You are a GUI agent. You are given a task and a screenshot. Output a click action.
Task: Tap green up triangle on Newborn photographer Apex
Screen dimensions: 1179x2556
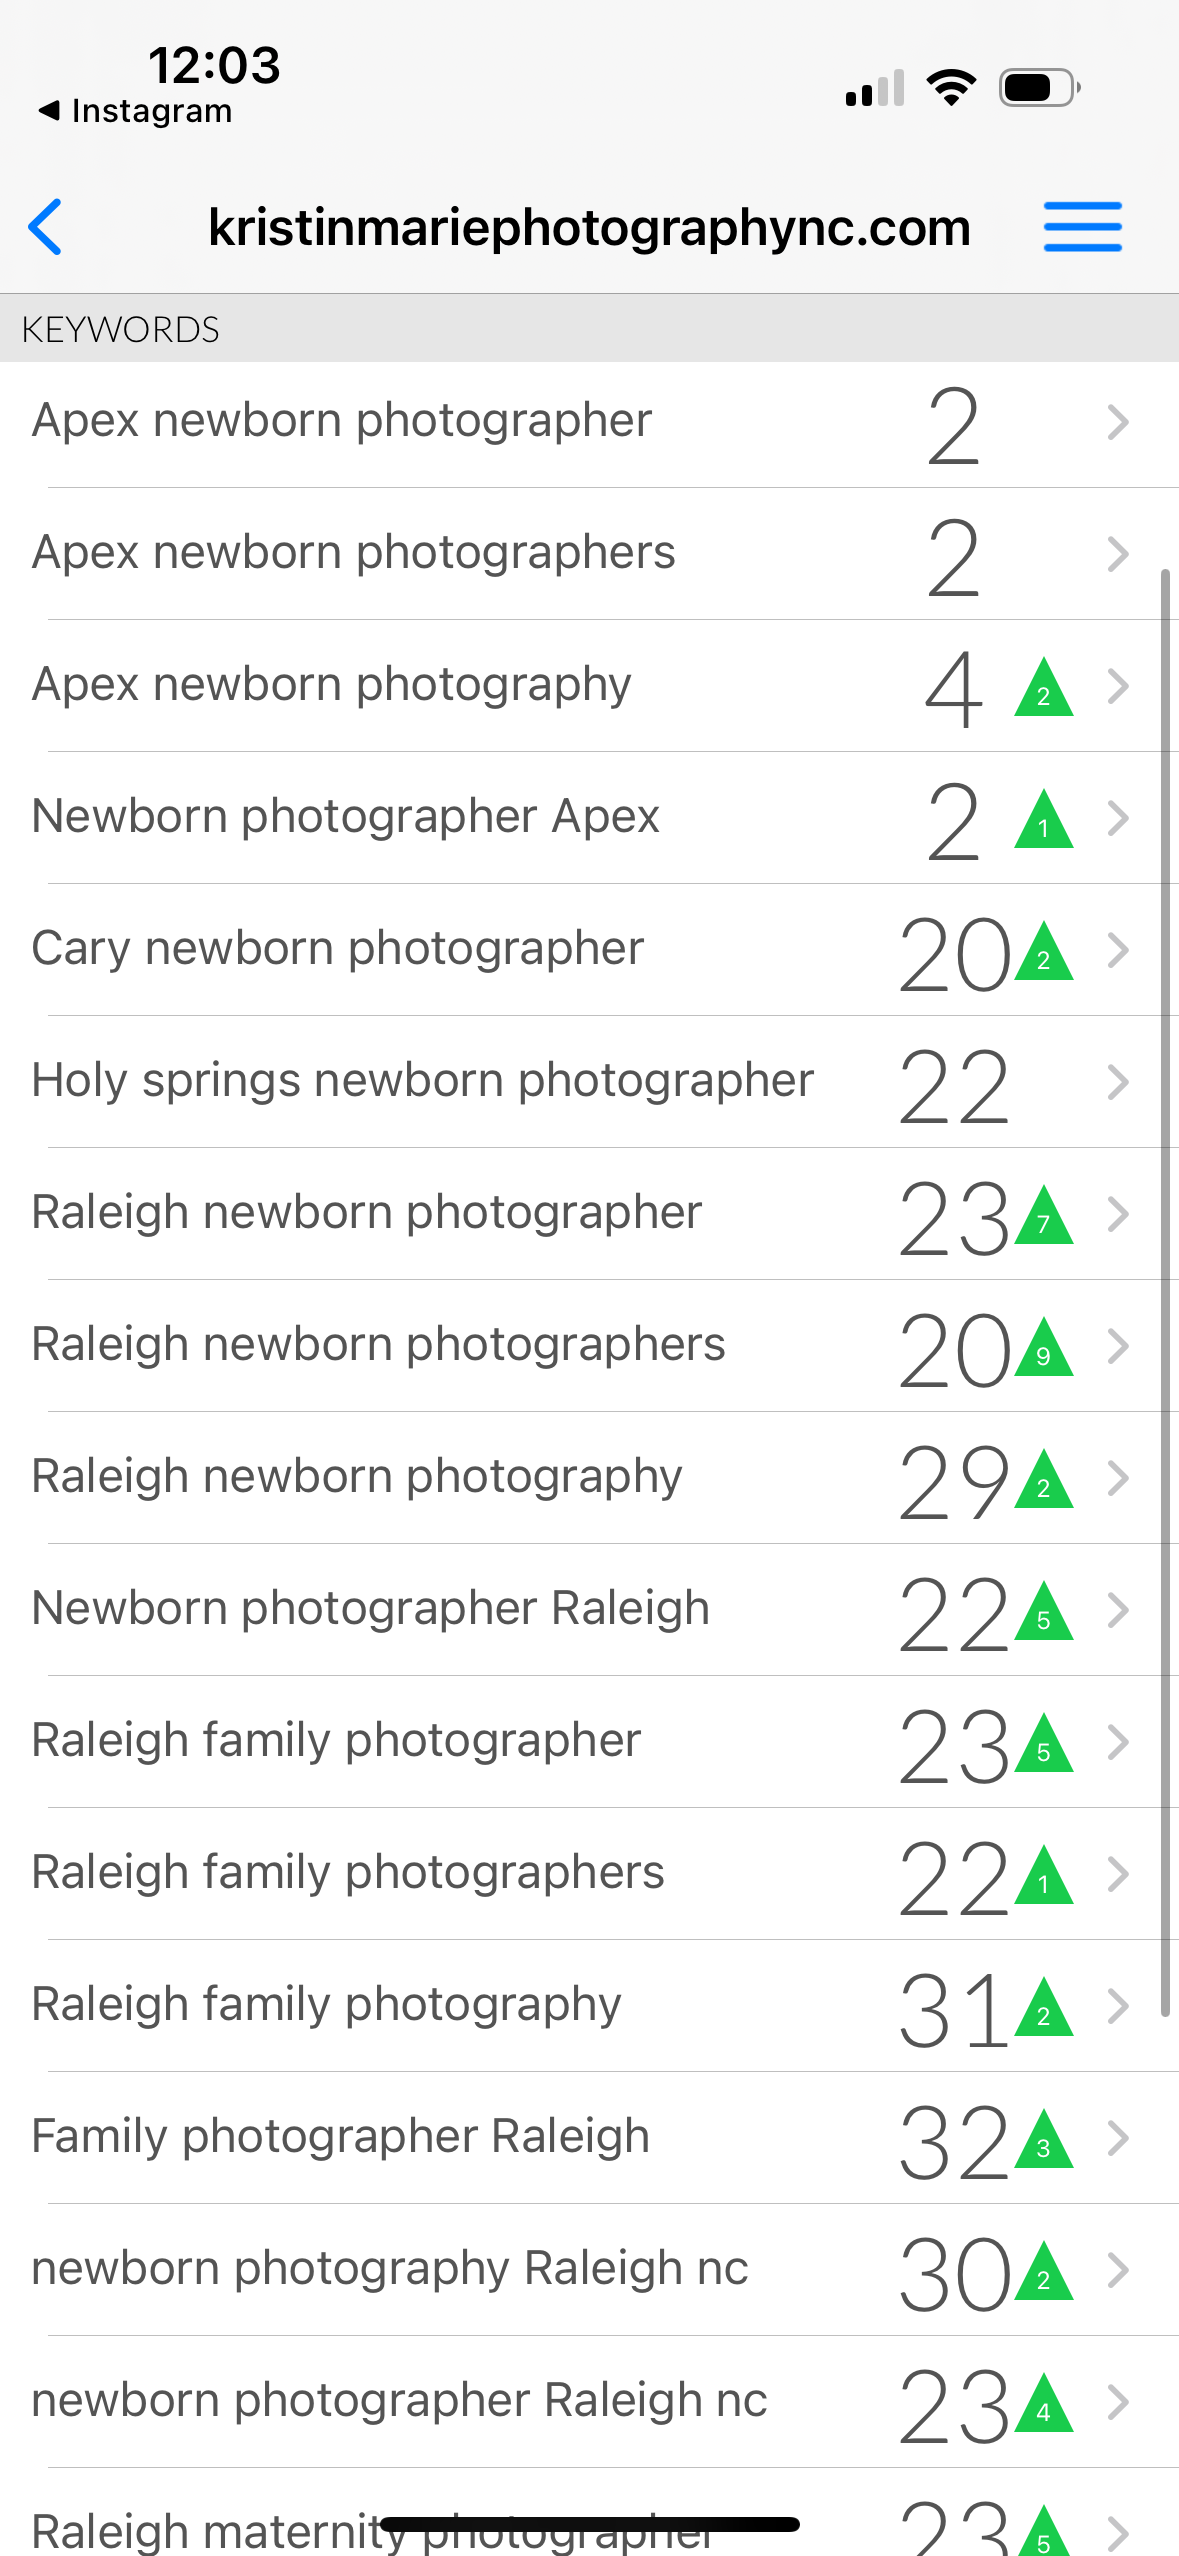[1043, 821]
